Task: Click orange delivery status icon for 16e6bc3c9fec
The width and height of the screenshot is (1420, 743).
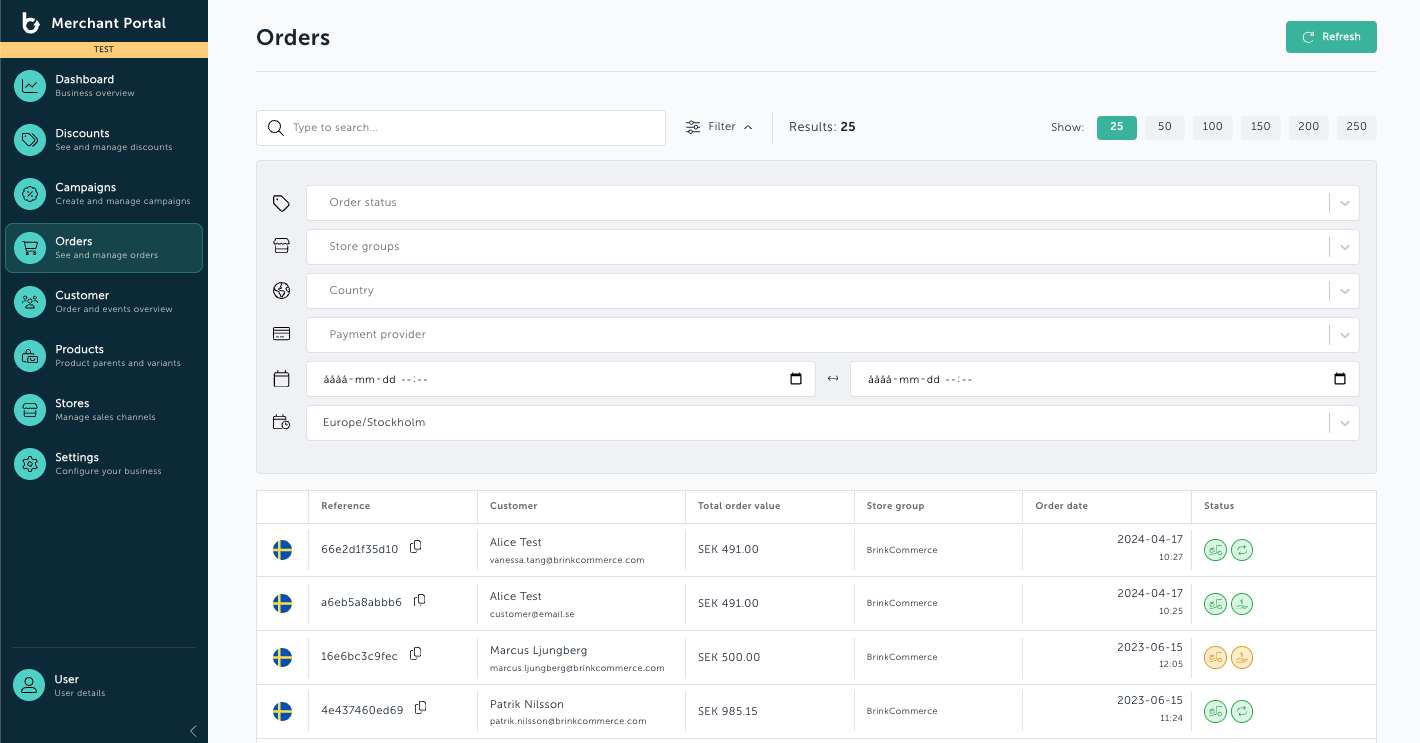Action: [x=1215, y=658]
